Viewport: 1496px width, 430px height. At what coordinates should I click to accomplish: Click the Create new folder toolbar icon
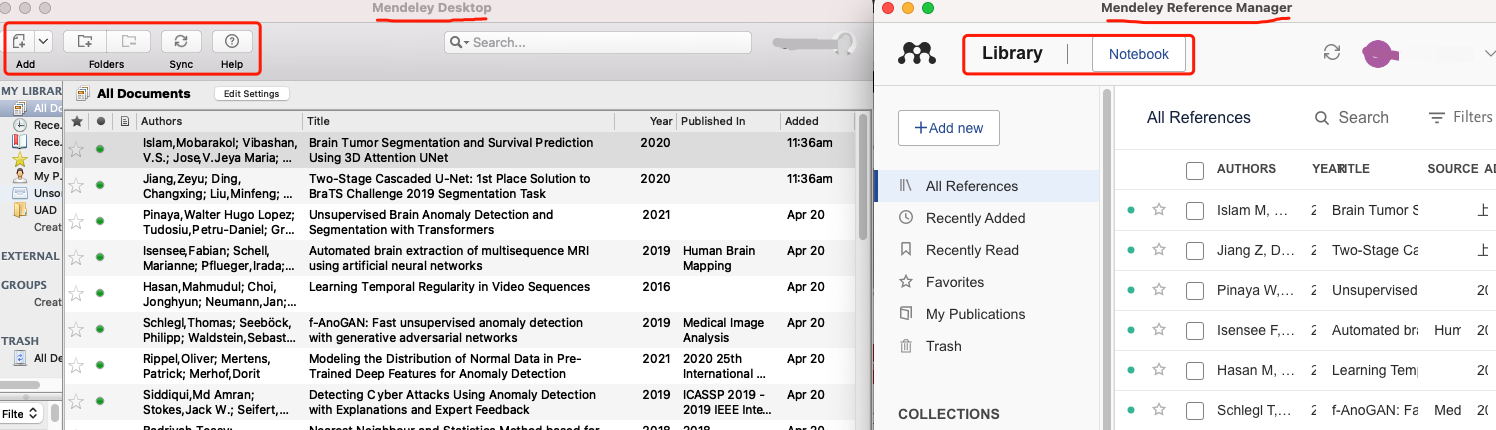click(x=85, y=41)
